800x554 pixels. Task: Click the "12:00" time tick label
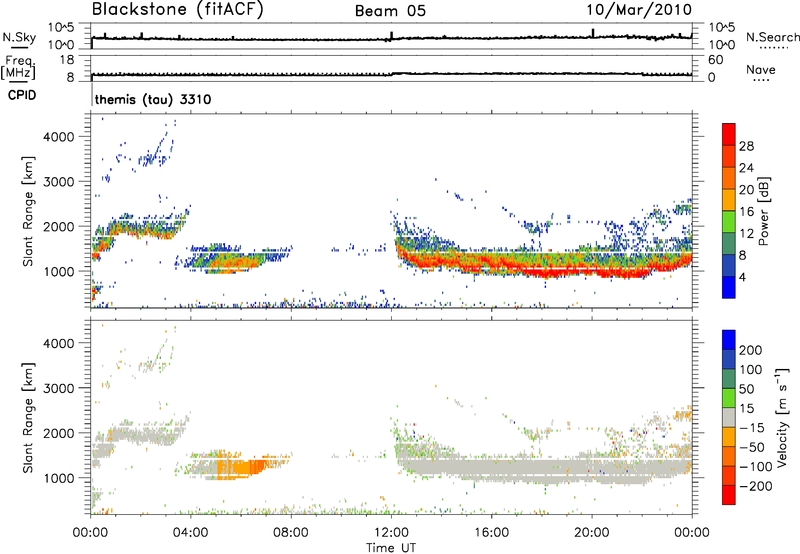391,533
